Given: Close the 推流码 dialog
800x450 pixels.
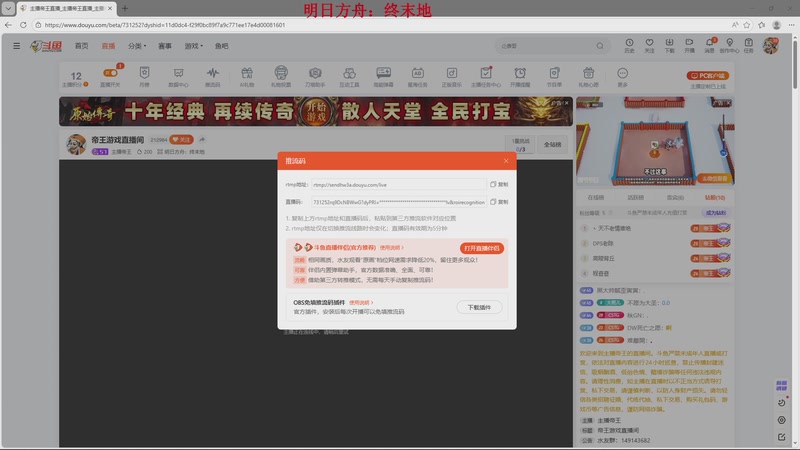Looking at the screenshot, I should [x=506, y=161].
